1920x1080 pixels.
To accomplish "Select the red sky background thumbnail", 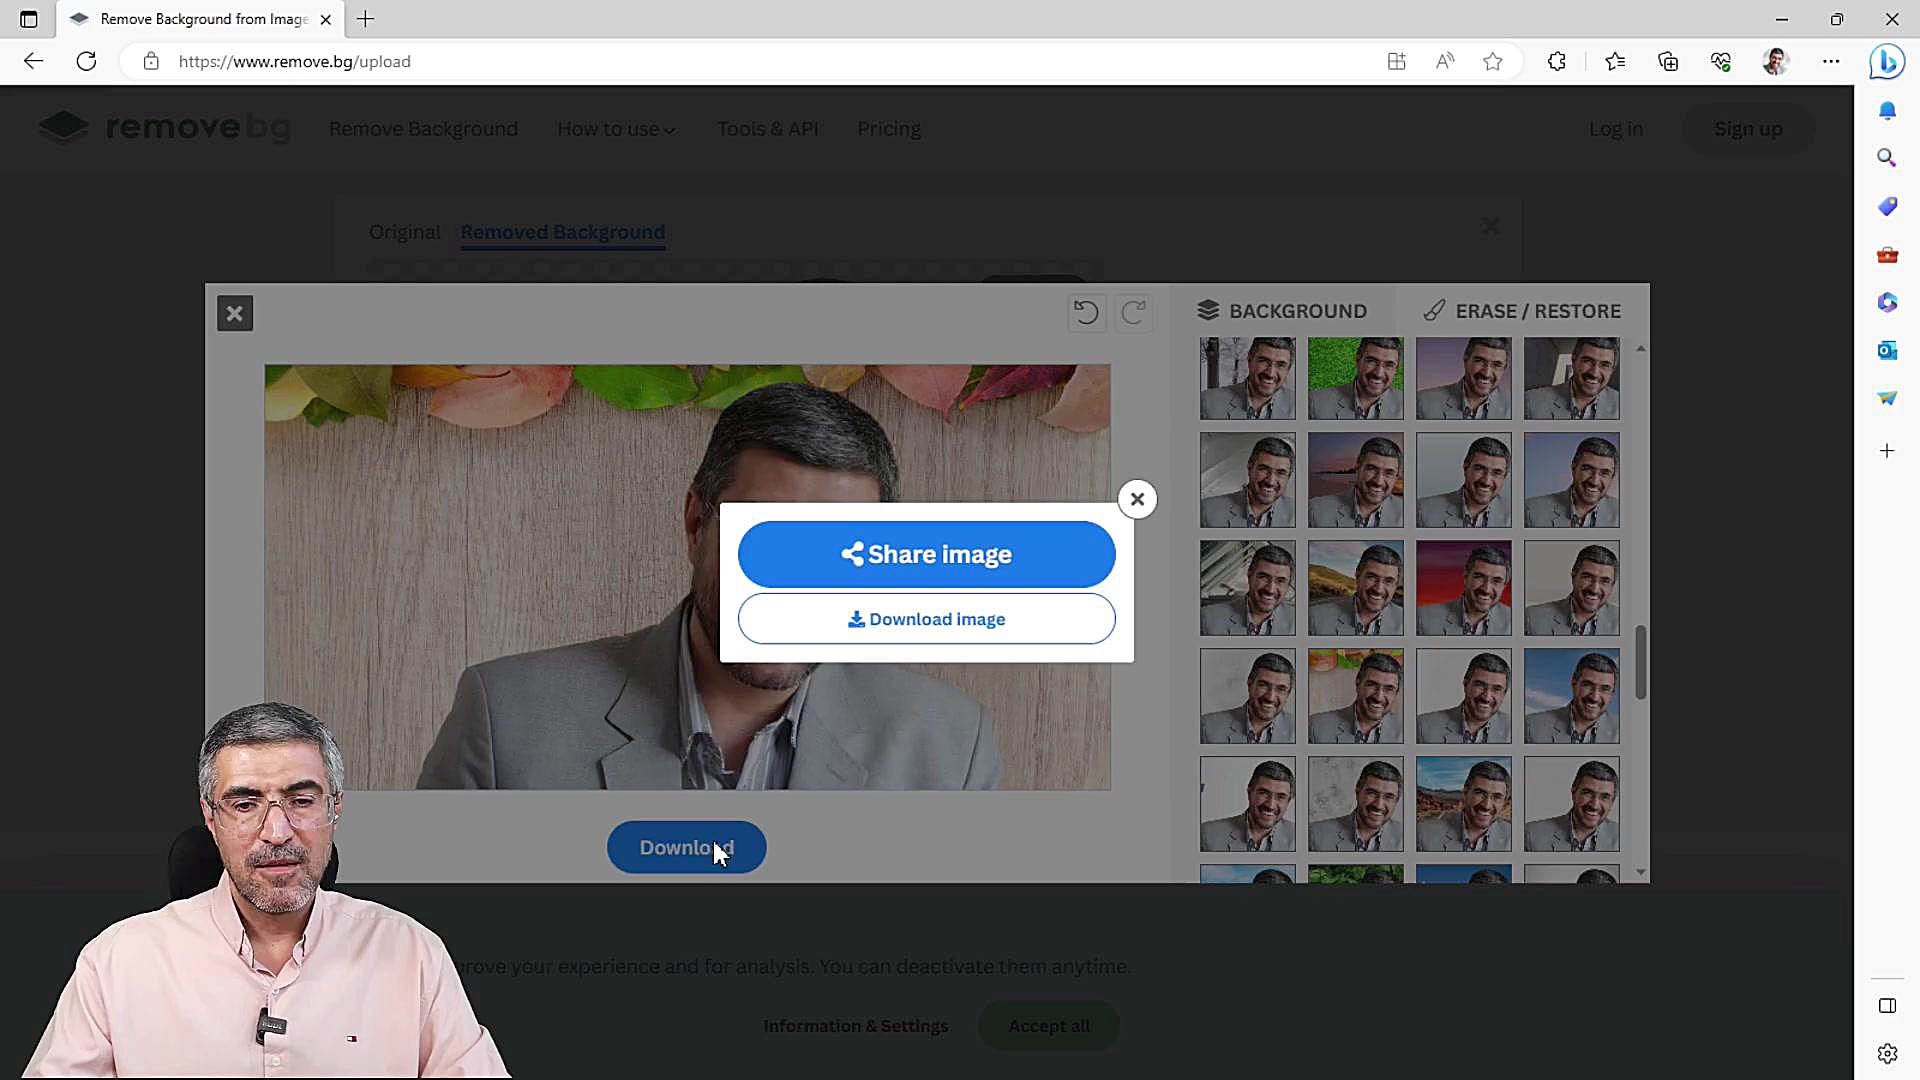I will pos(1463,588).
